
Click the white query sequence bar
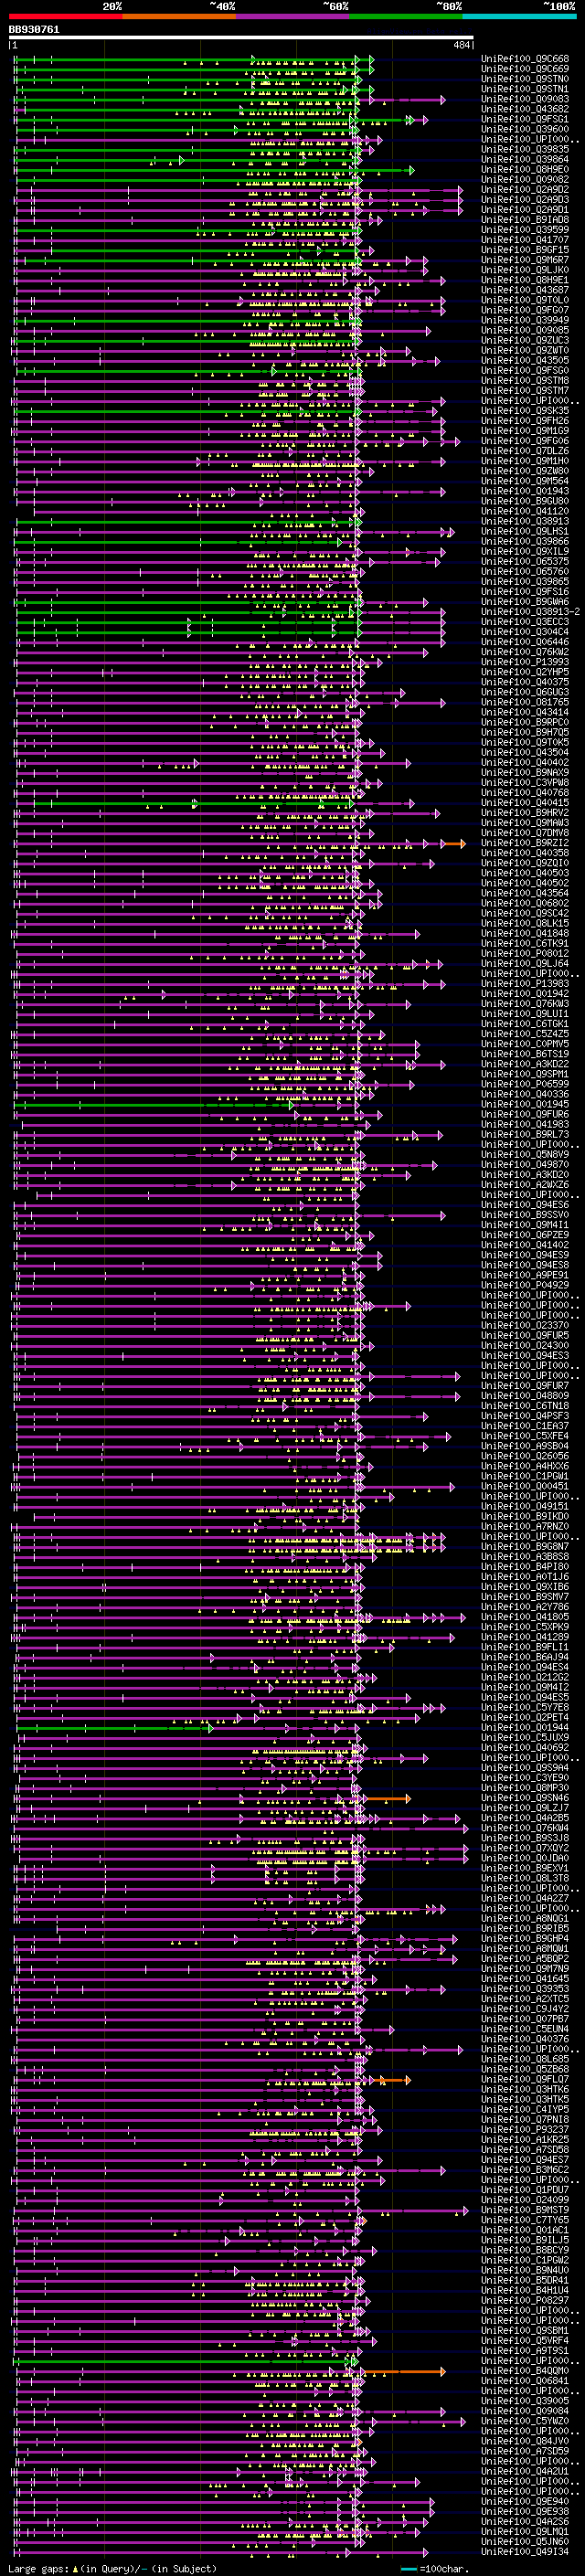point(241,38)
